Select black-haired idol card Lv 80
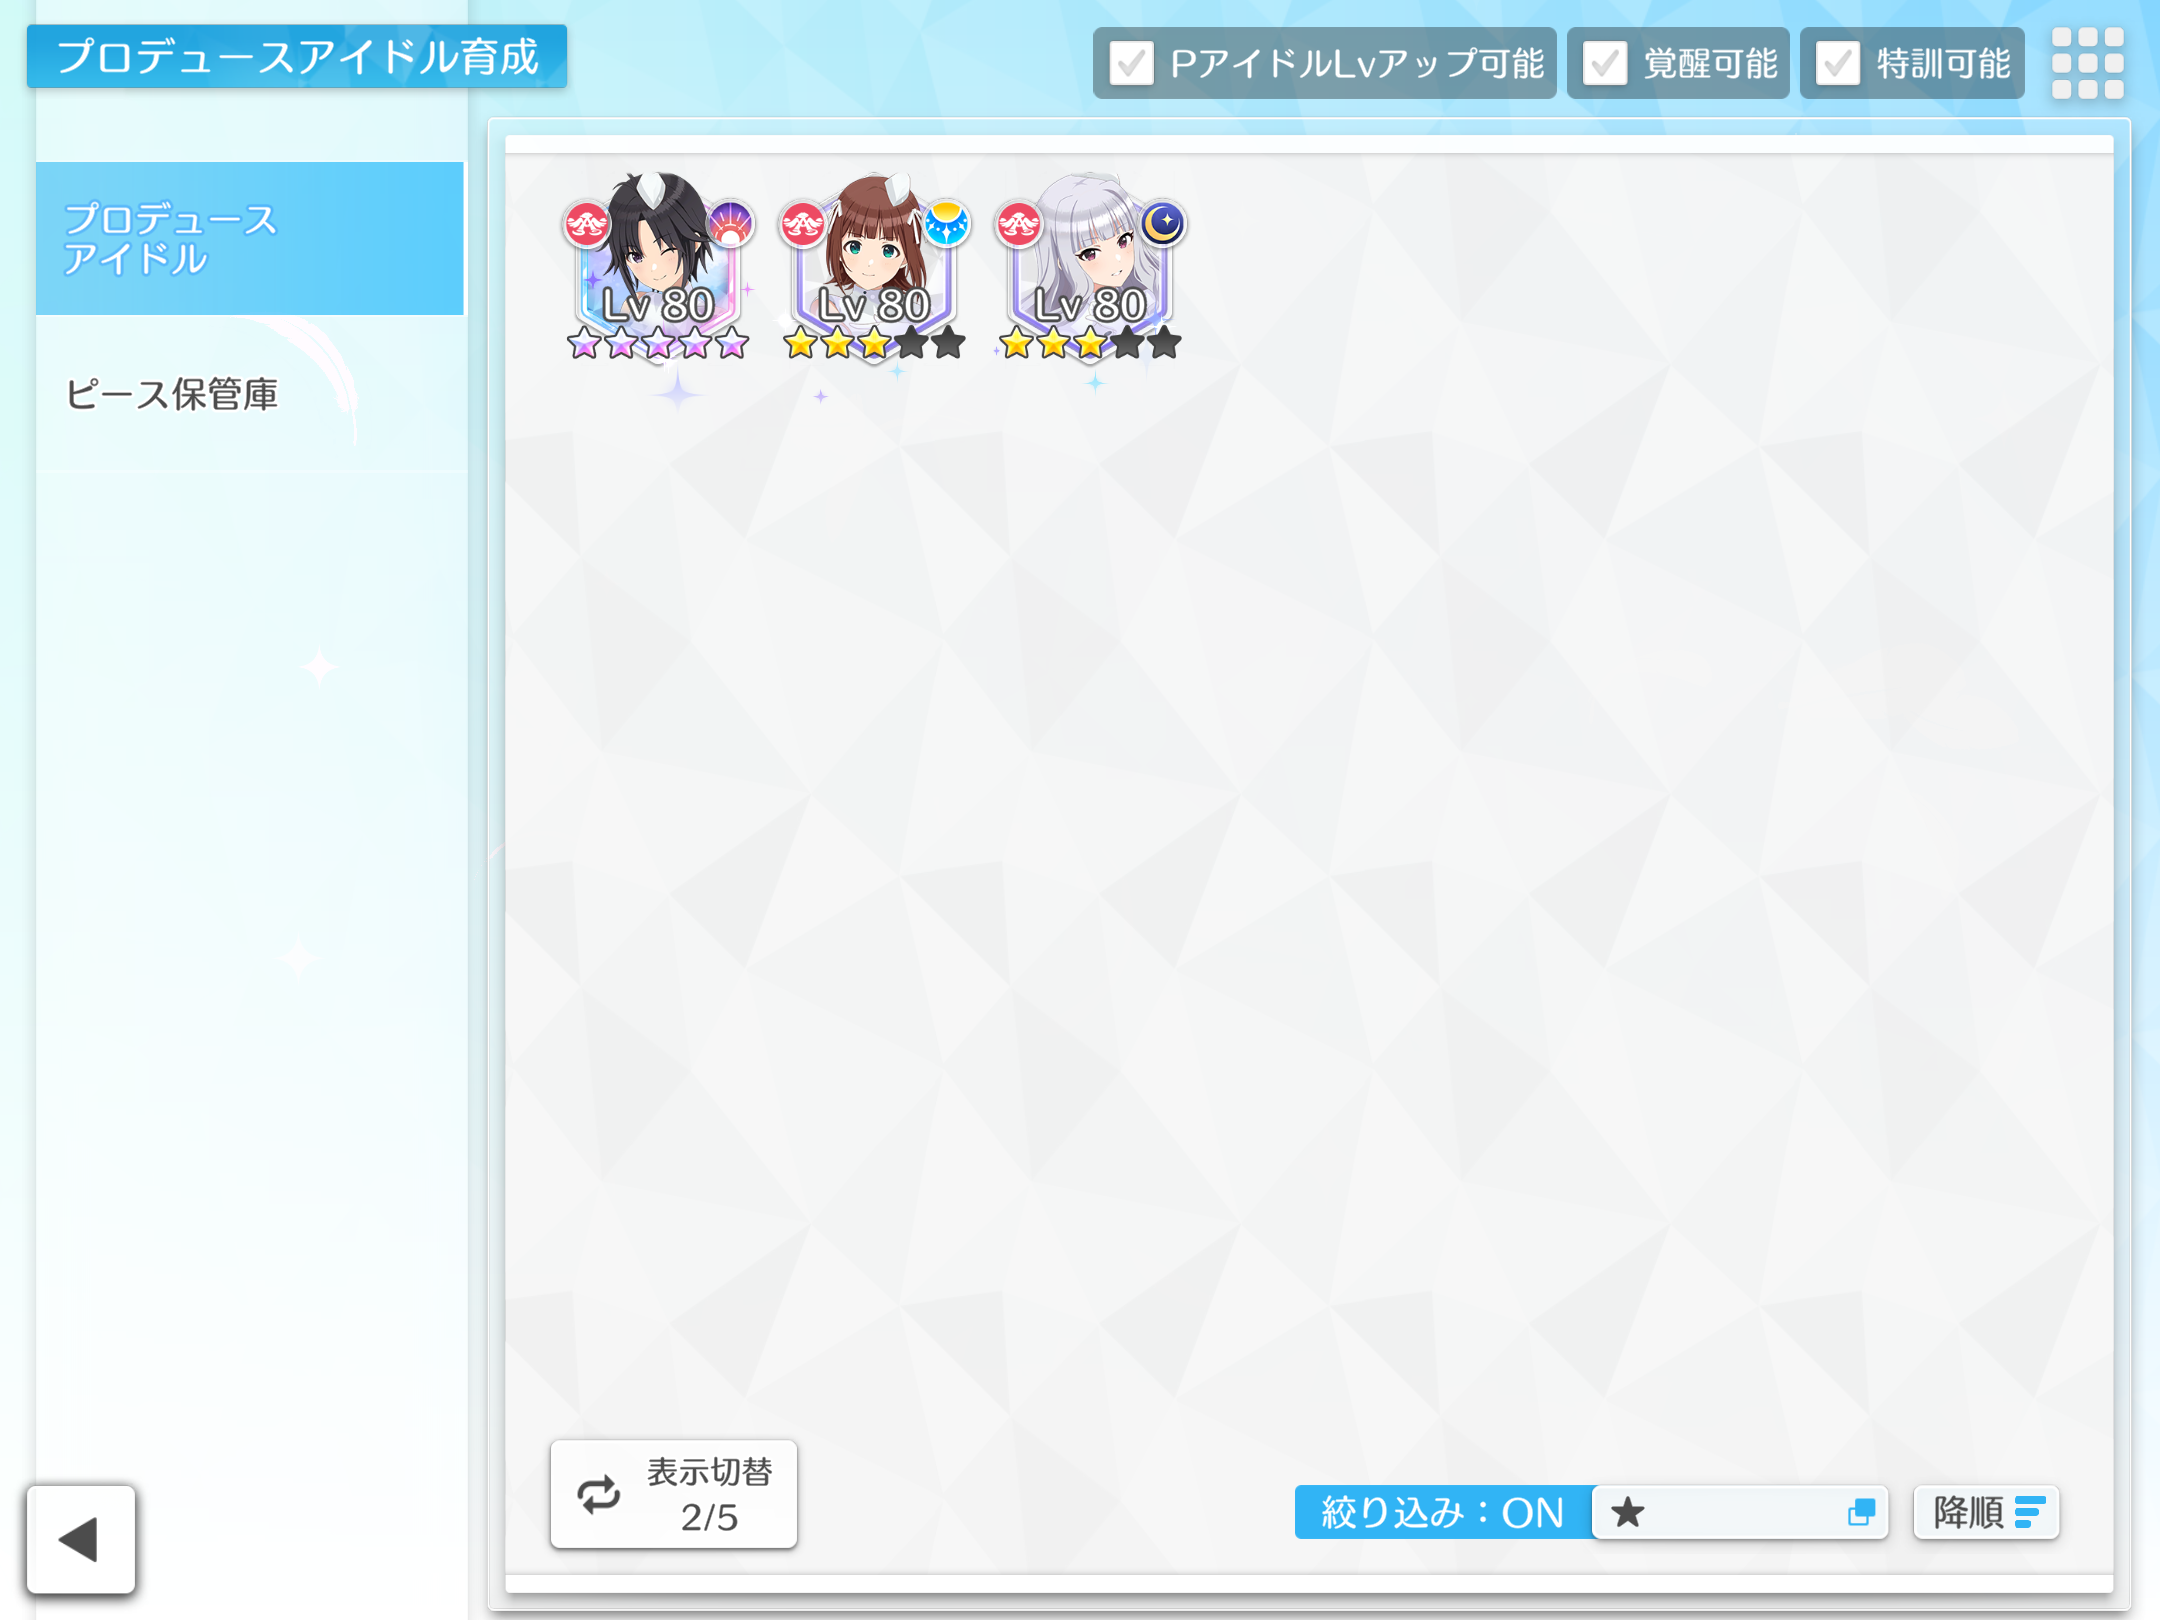 pos(658,266)
